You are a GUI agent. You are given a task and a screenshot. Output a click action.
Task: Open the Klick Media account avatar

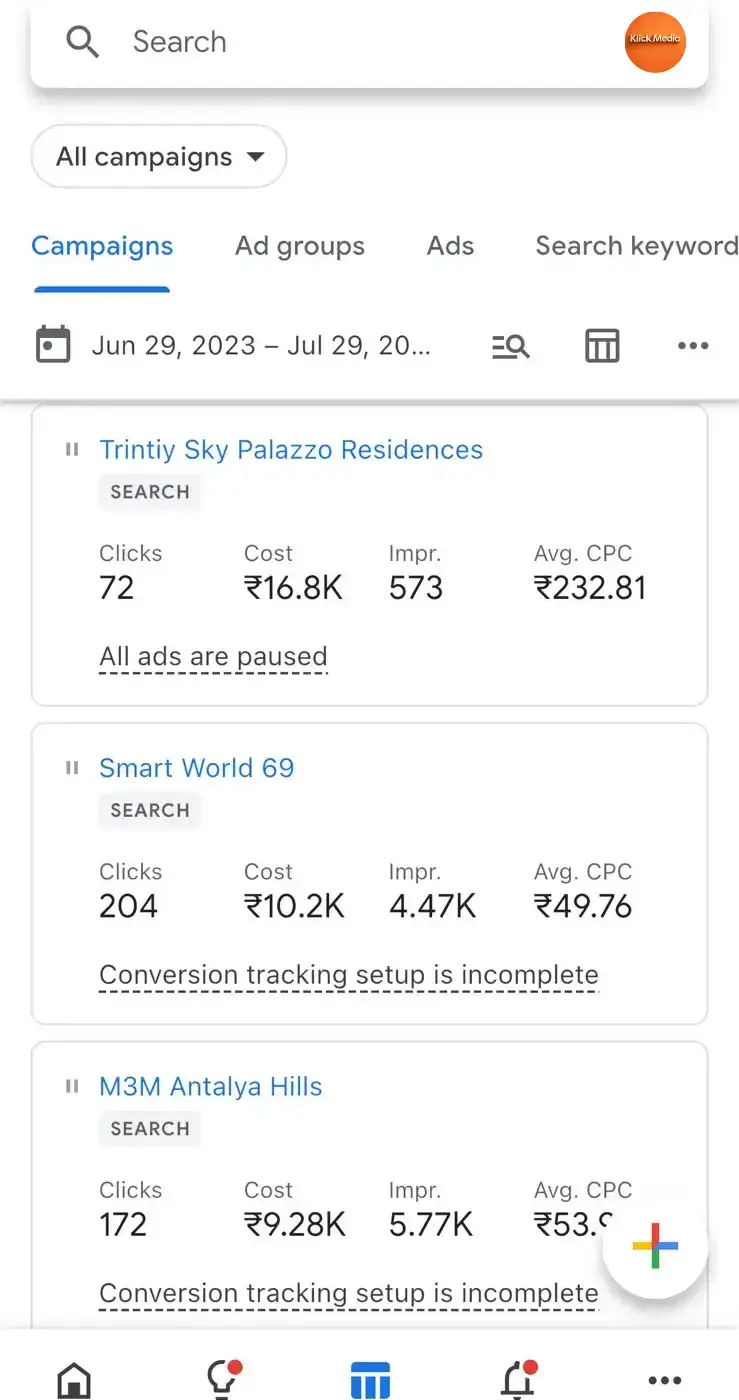point(655,41)
